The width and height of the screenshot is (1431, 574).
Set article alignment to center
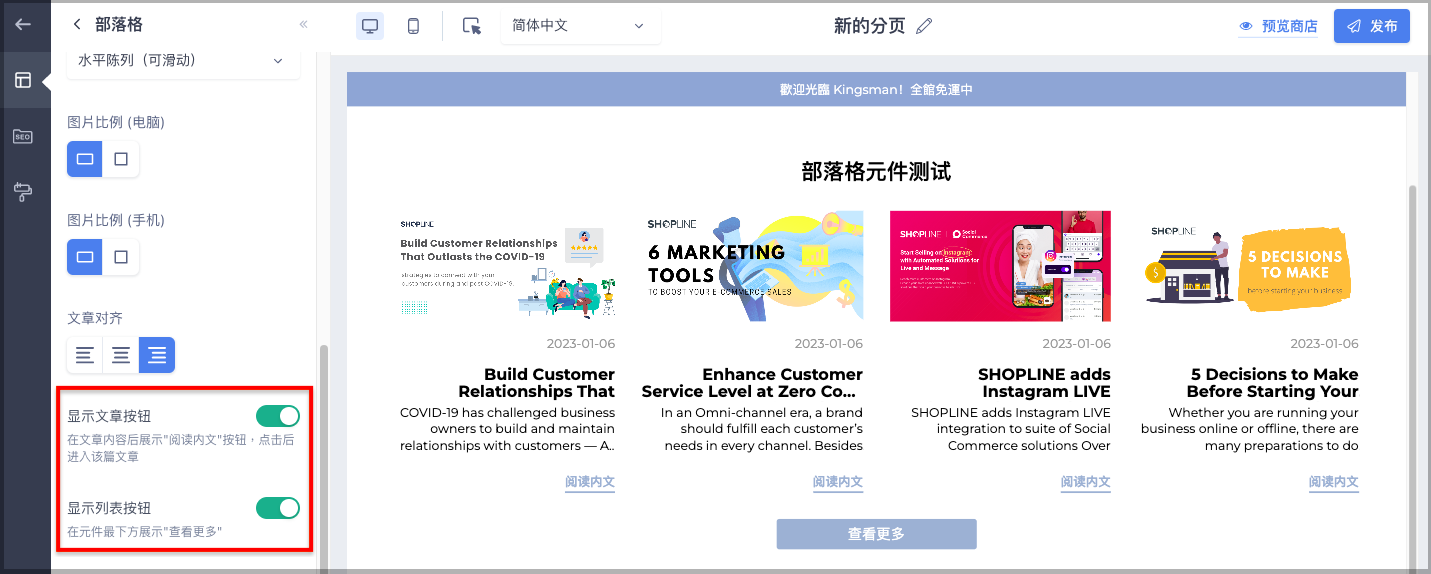click(x=121, y=355)
